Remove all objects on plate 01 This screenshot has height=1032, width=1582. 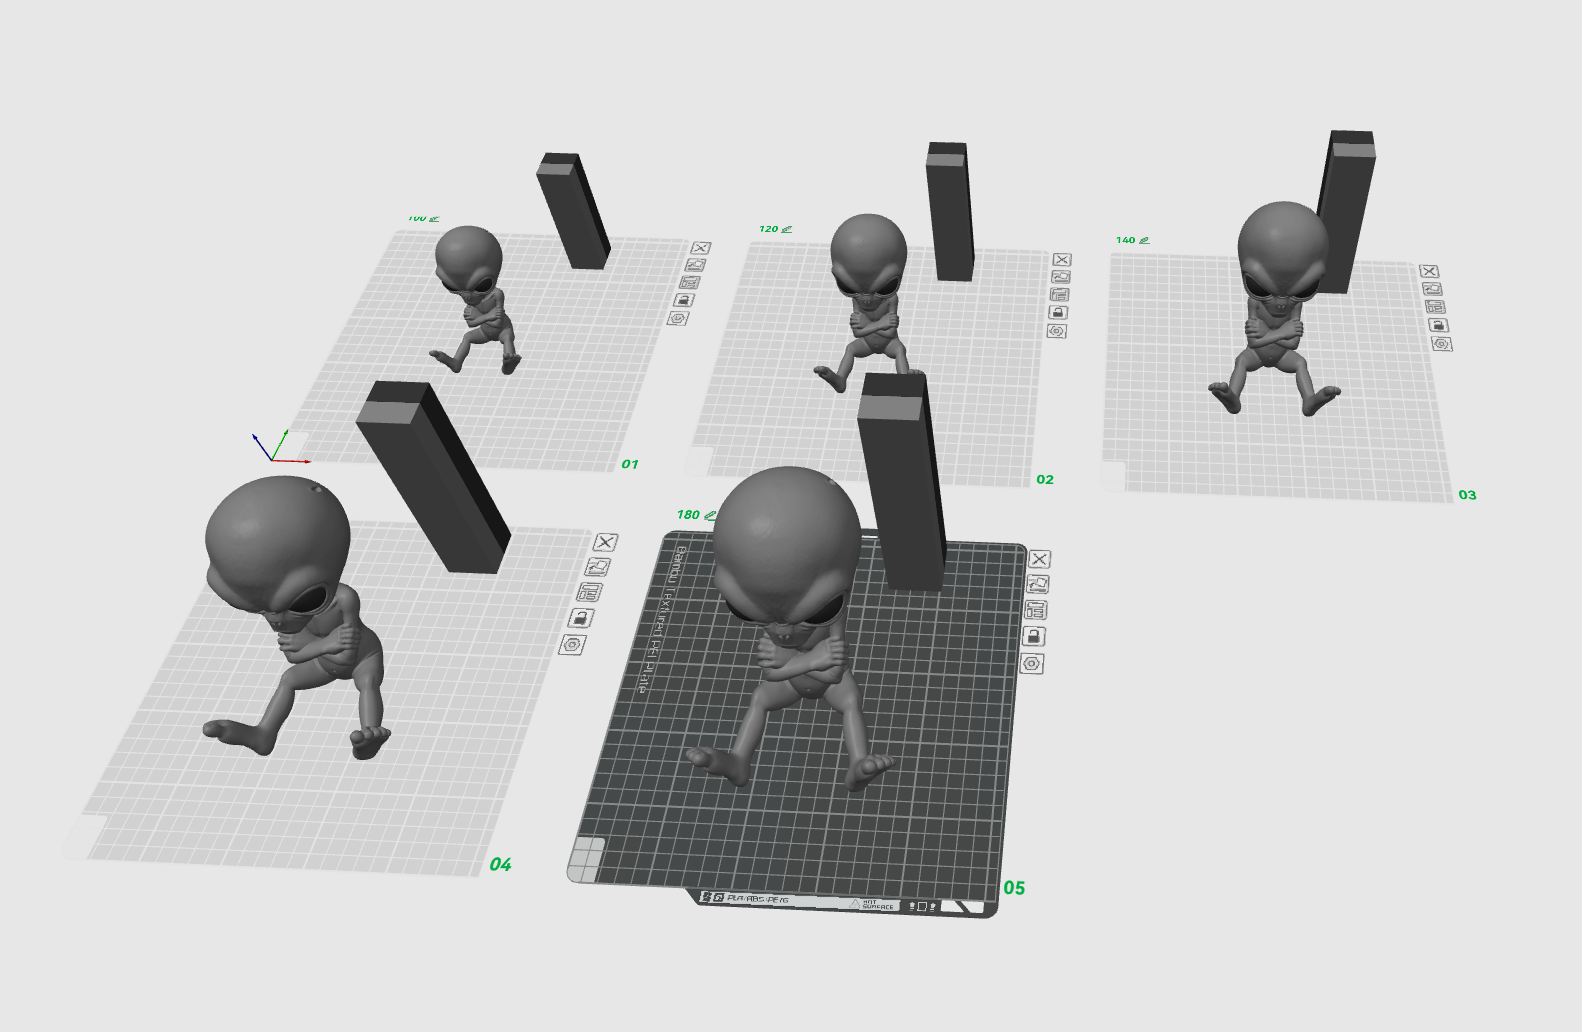tap(700, 248)
